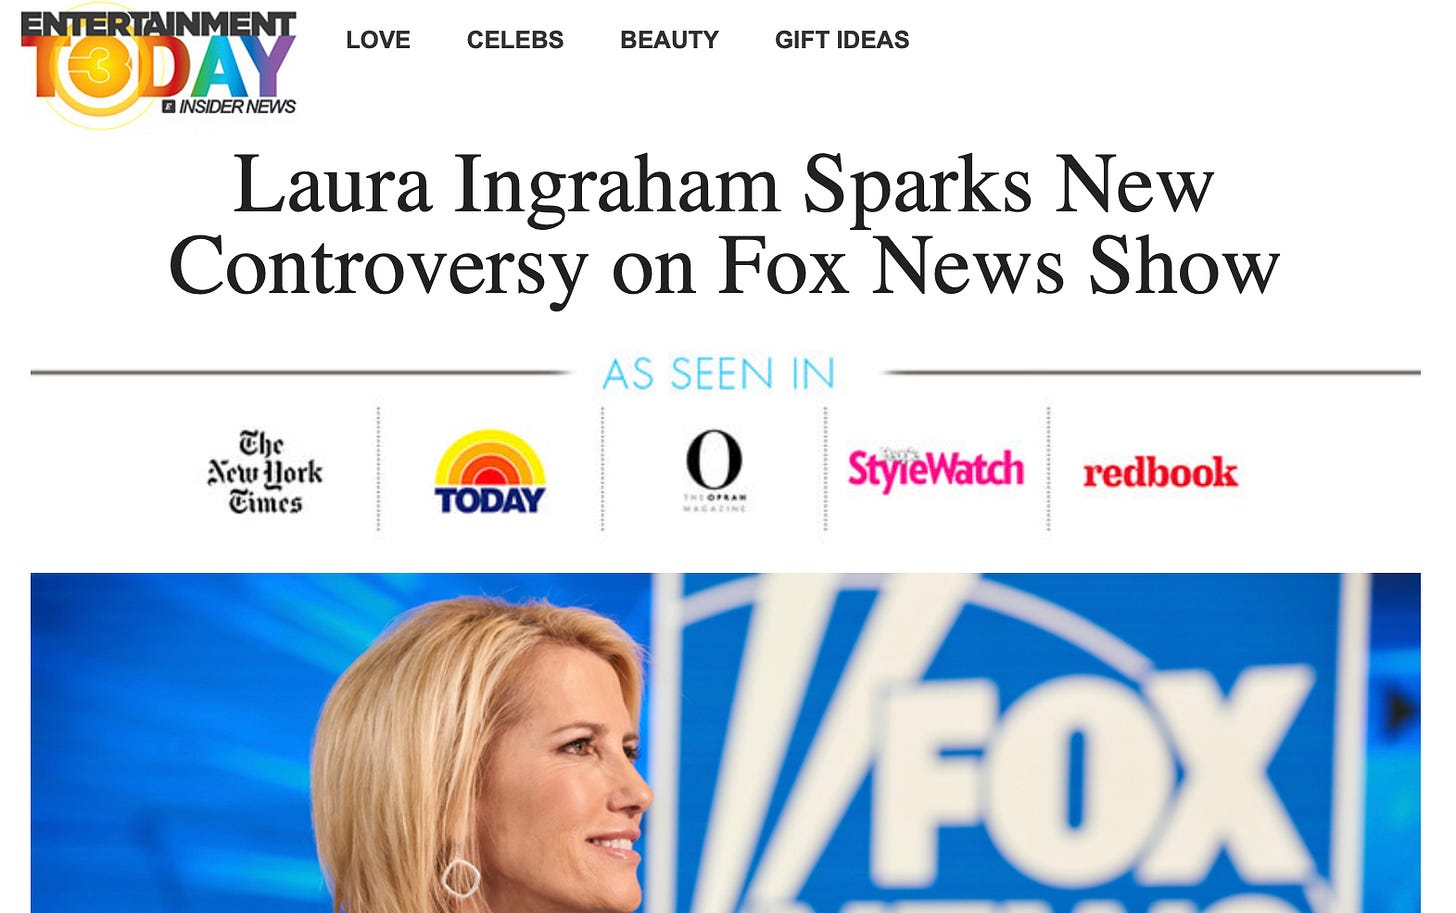
Task: Click the gray divider line left of AS SEEN IN
Action: 300,372
